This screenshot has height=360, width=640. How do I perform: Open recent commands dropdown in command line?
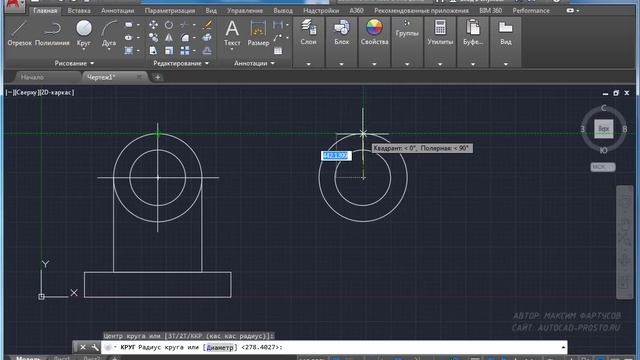coord(109,347)
